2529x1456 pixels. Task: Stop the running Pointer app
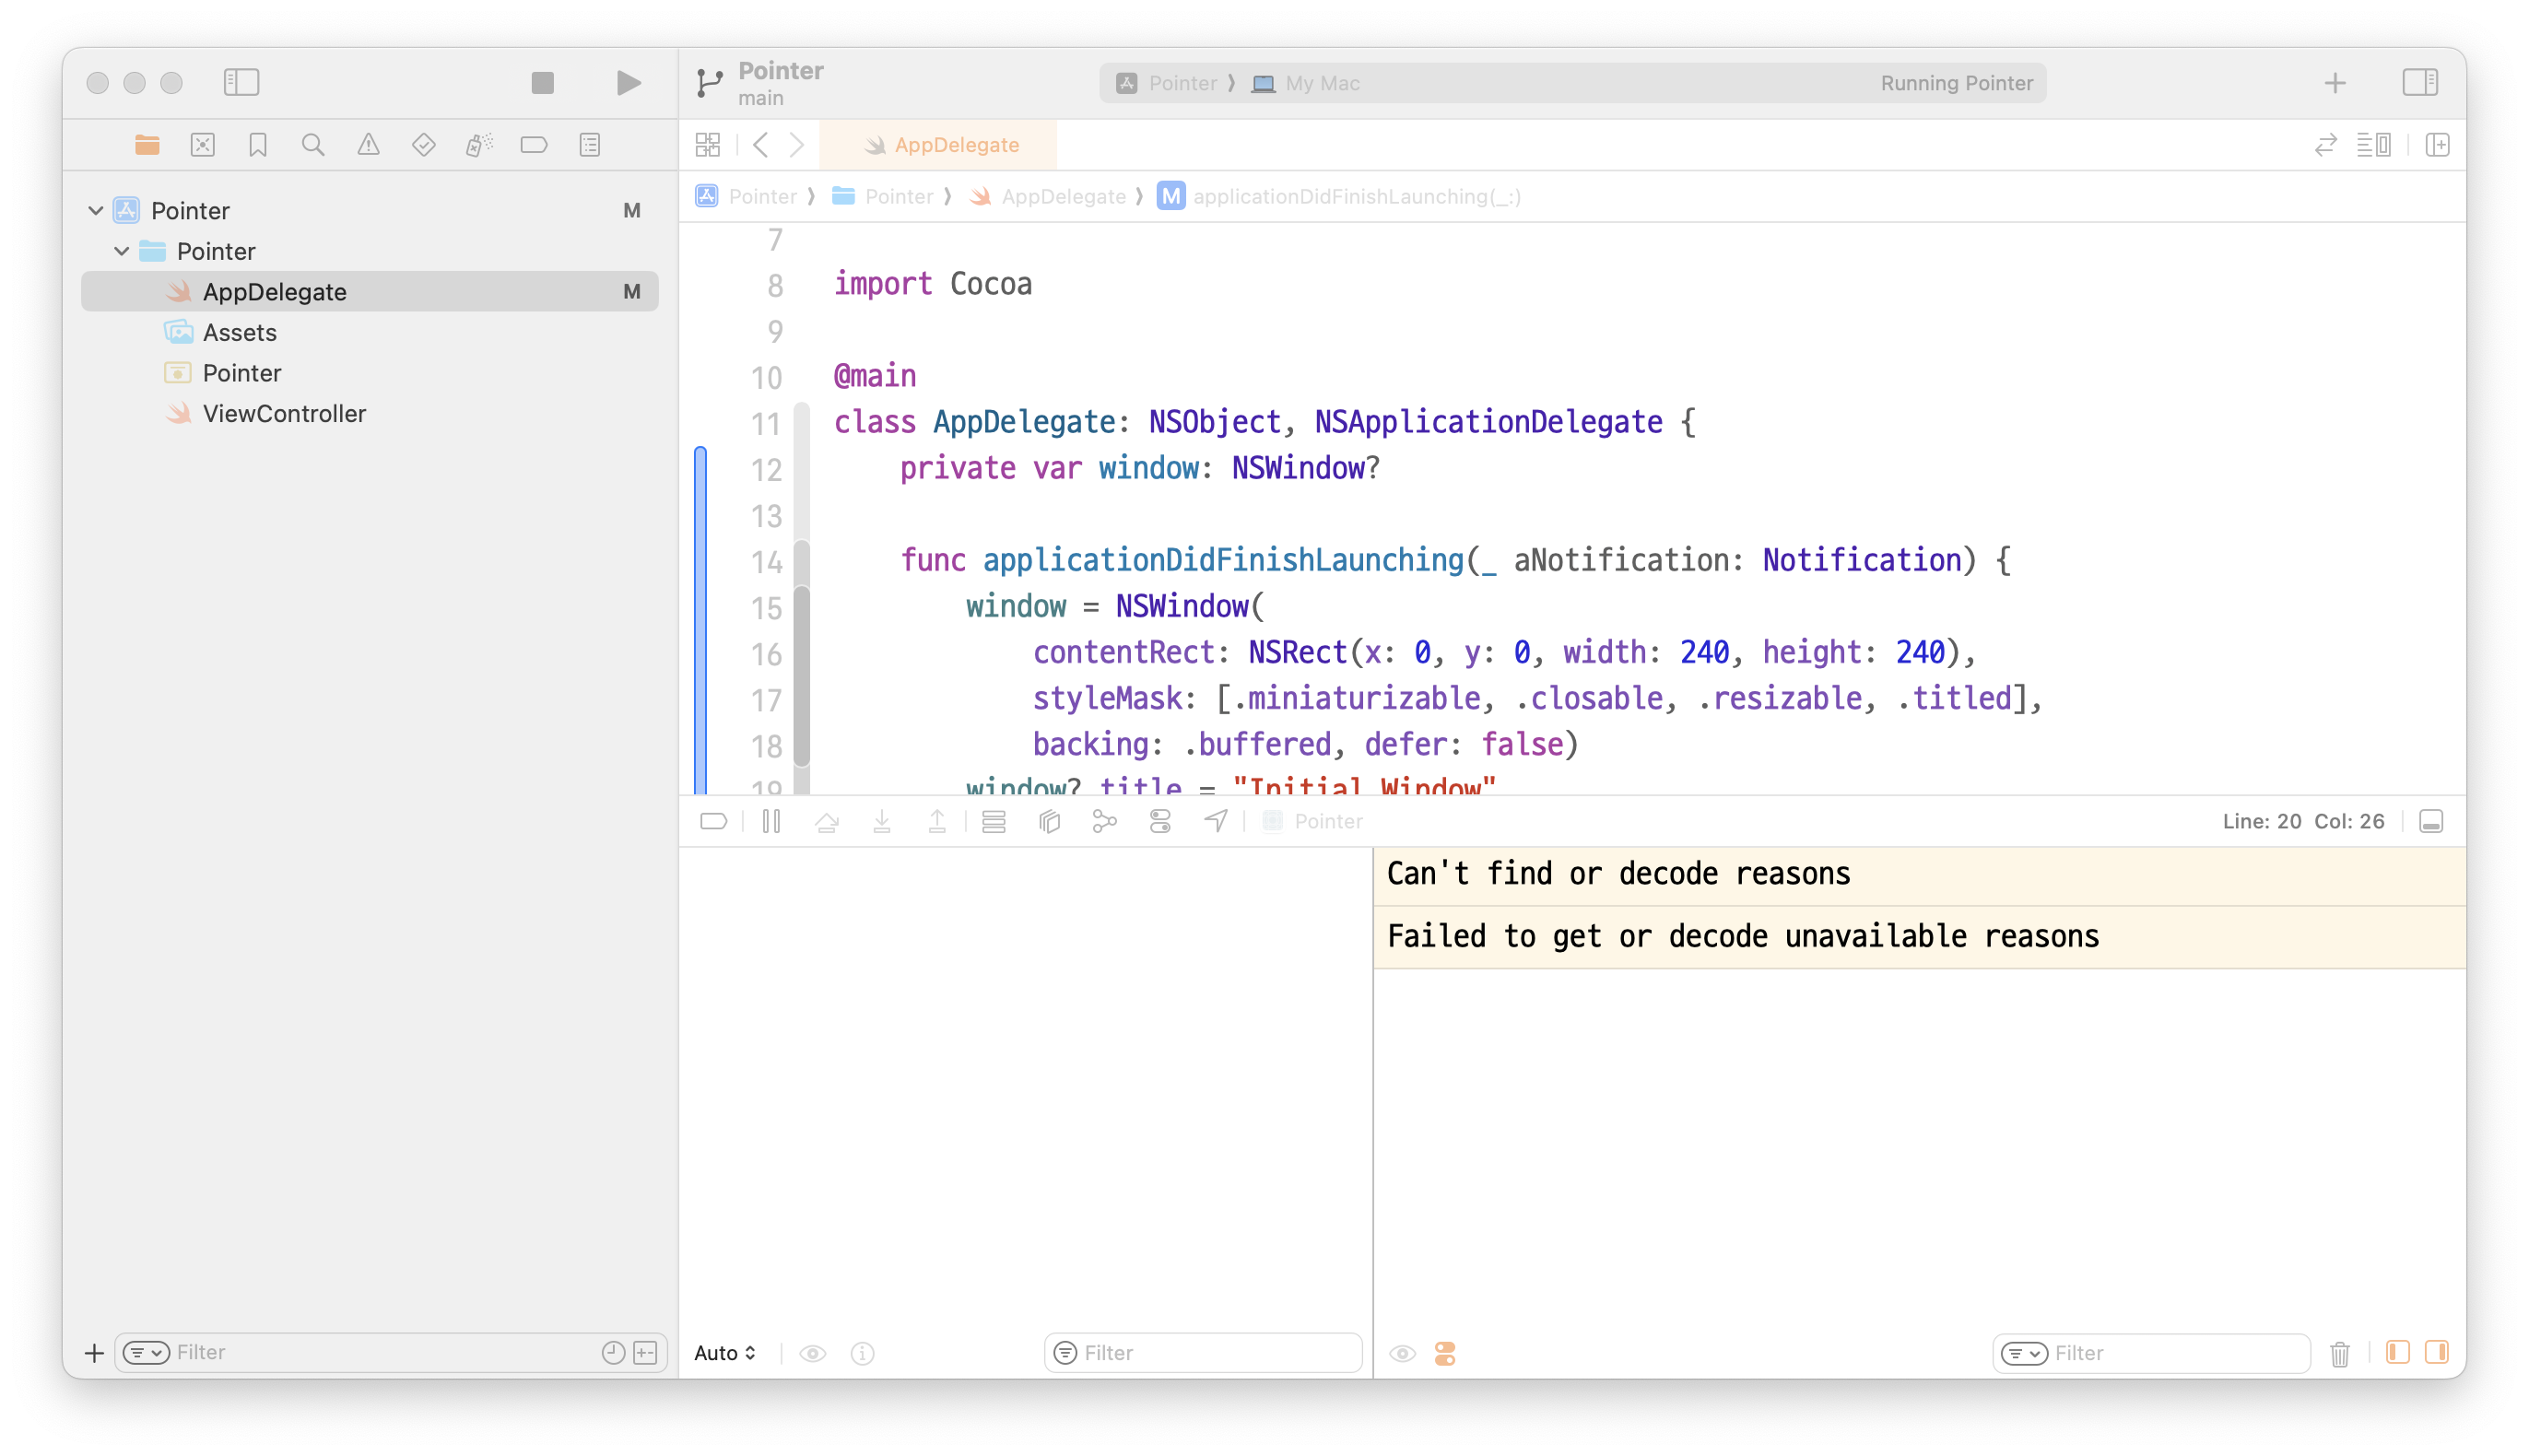point(542,83)
